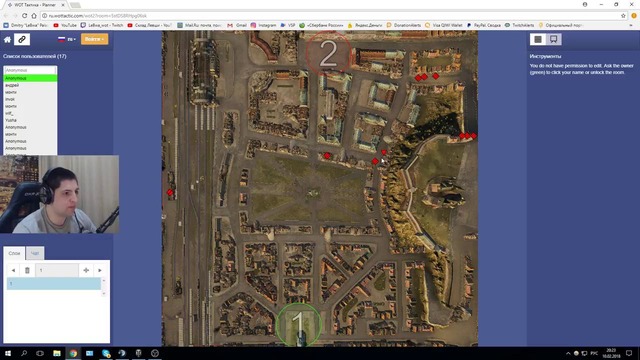Open the LeBwa_wot Twitch bookmark
Image resolution: width=640 pixels, height=360 pixels.
102,25
